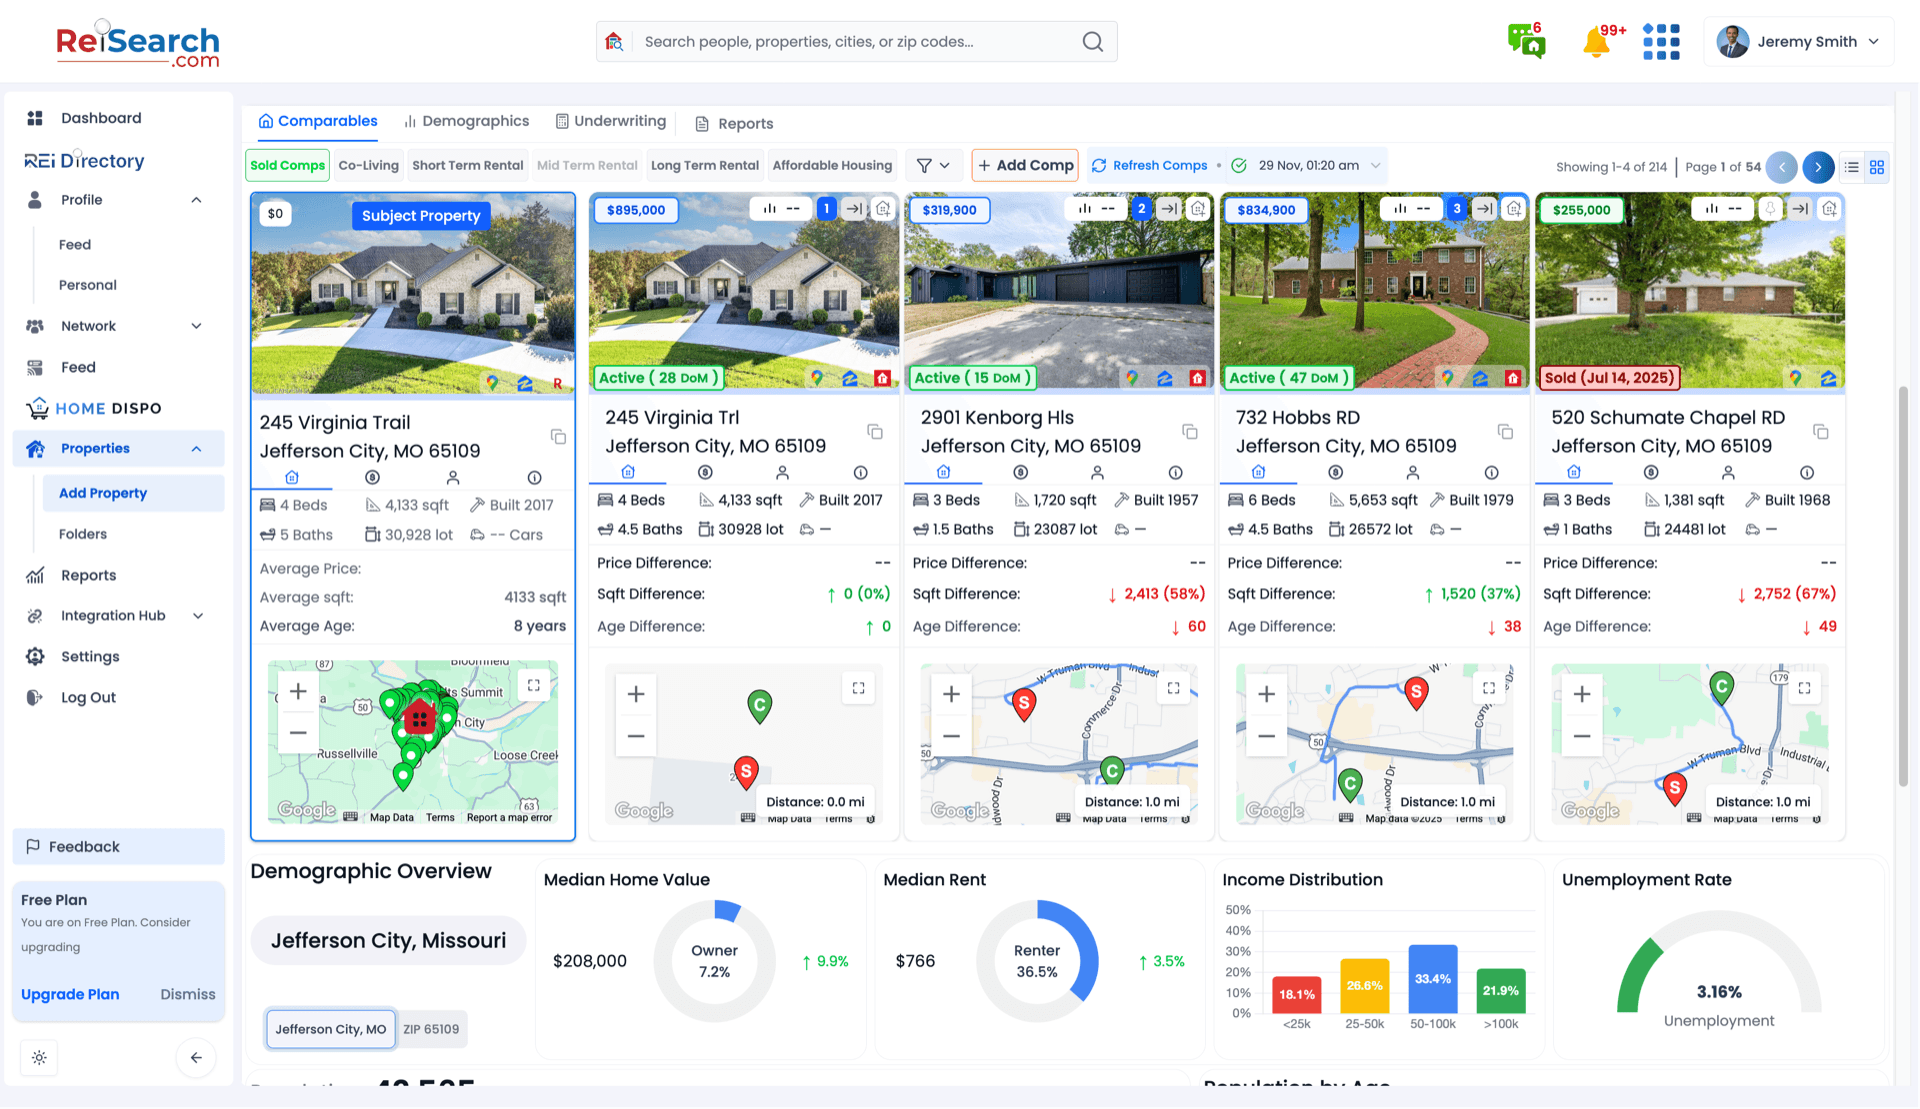This screenshot has height=1109, width=1920.
Task: Select the ZIP 65109 demographic scope
Action: point(431,1029)
